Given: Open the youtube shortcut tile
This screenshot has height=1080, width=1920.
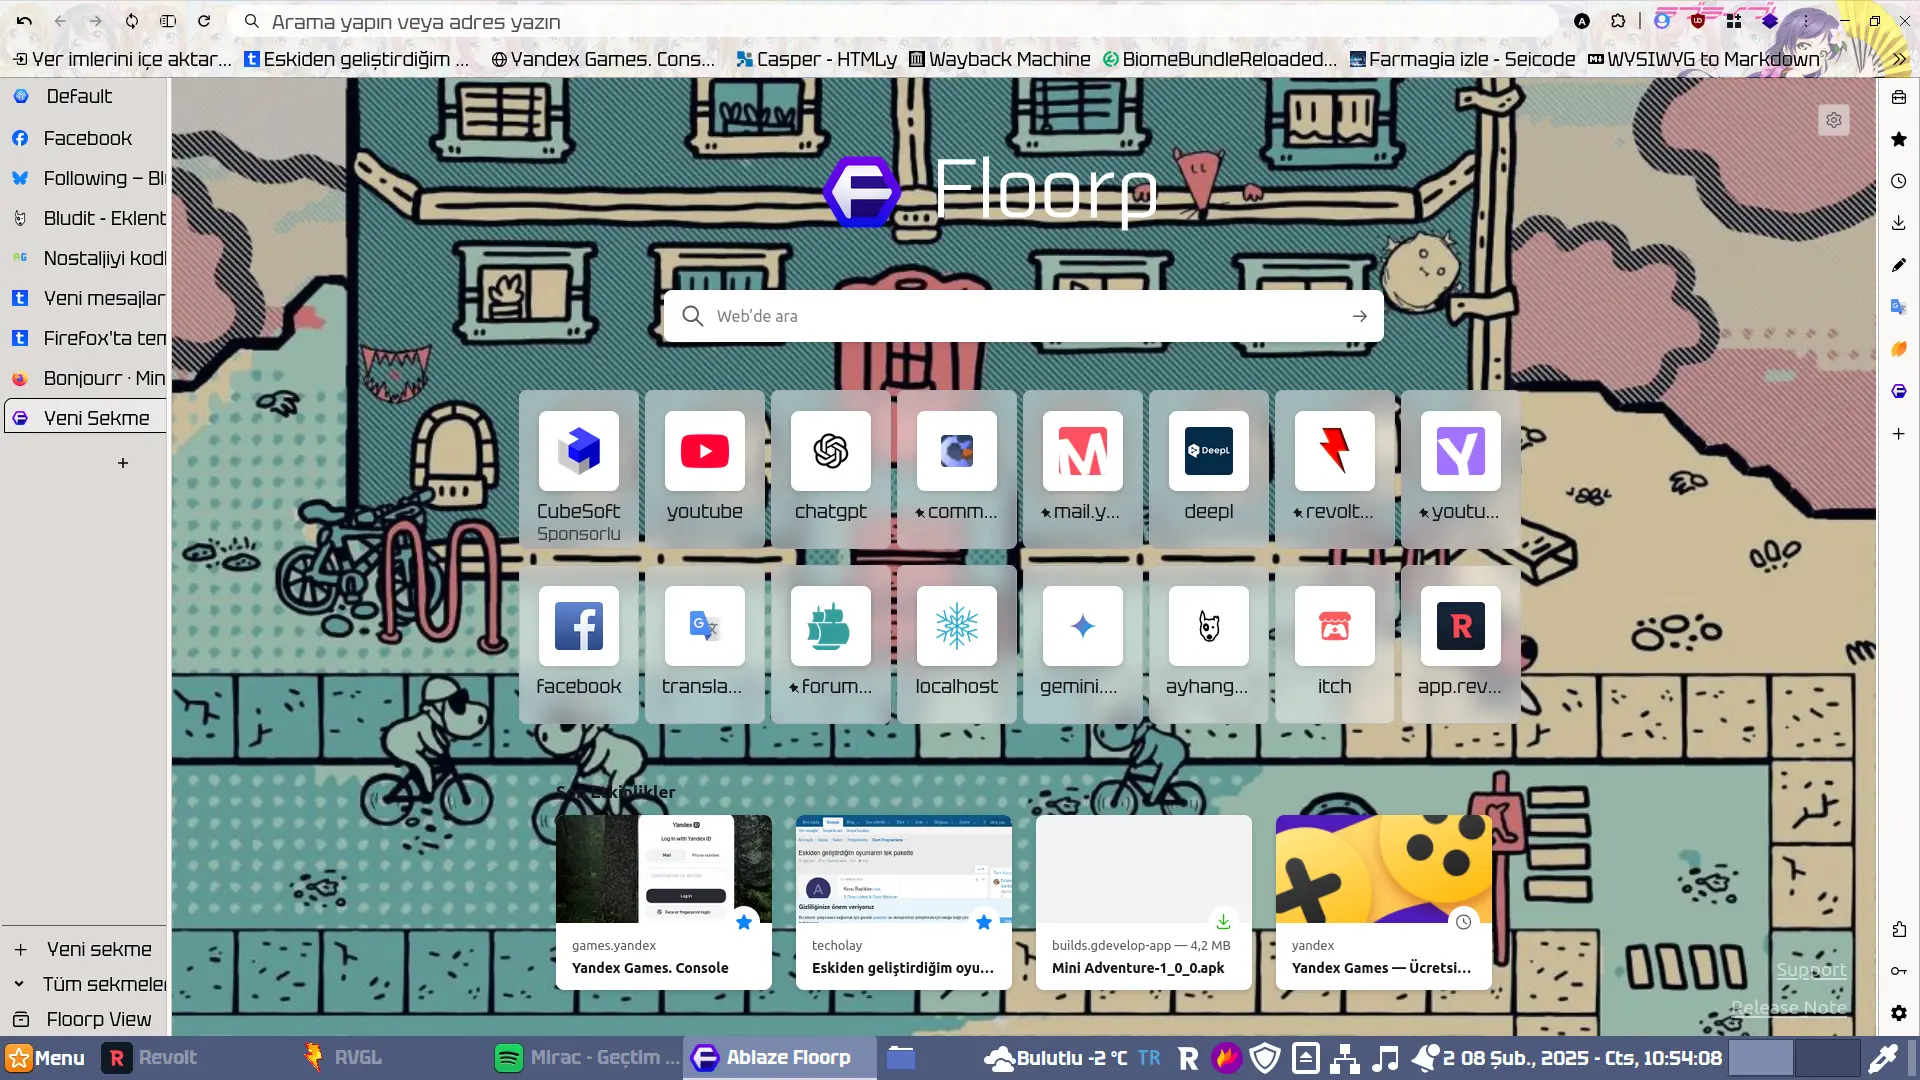Looking at the screenshot, I should click(705, 469).
